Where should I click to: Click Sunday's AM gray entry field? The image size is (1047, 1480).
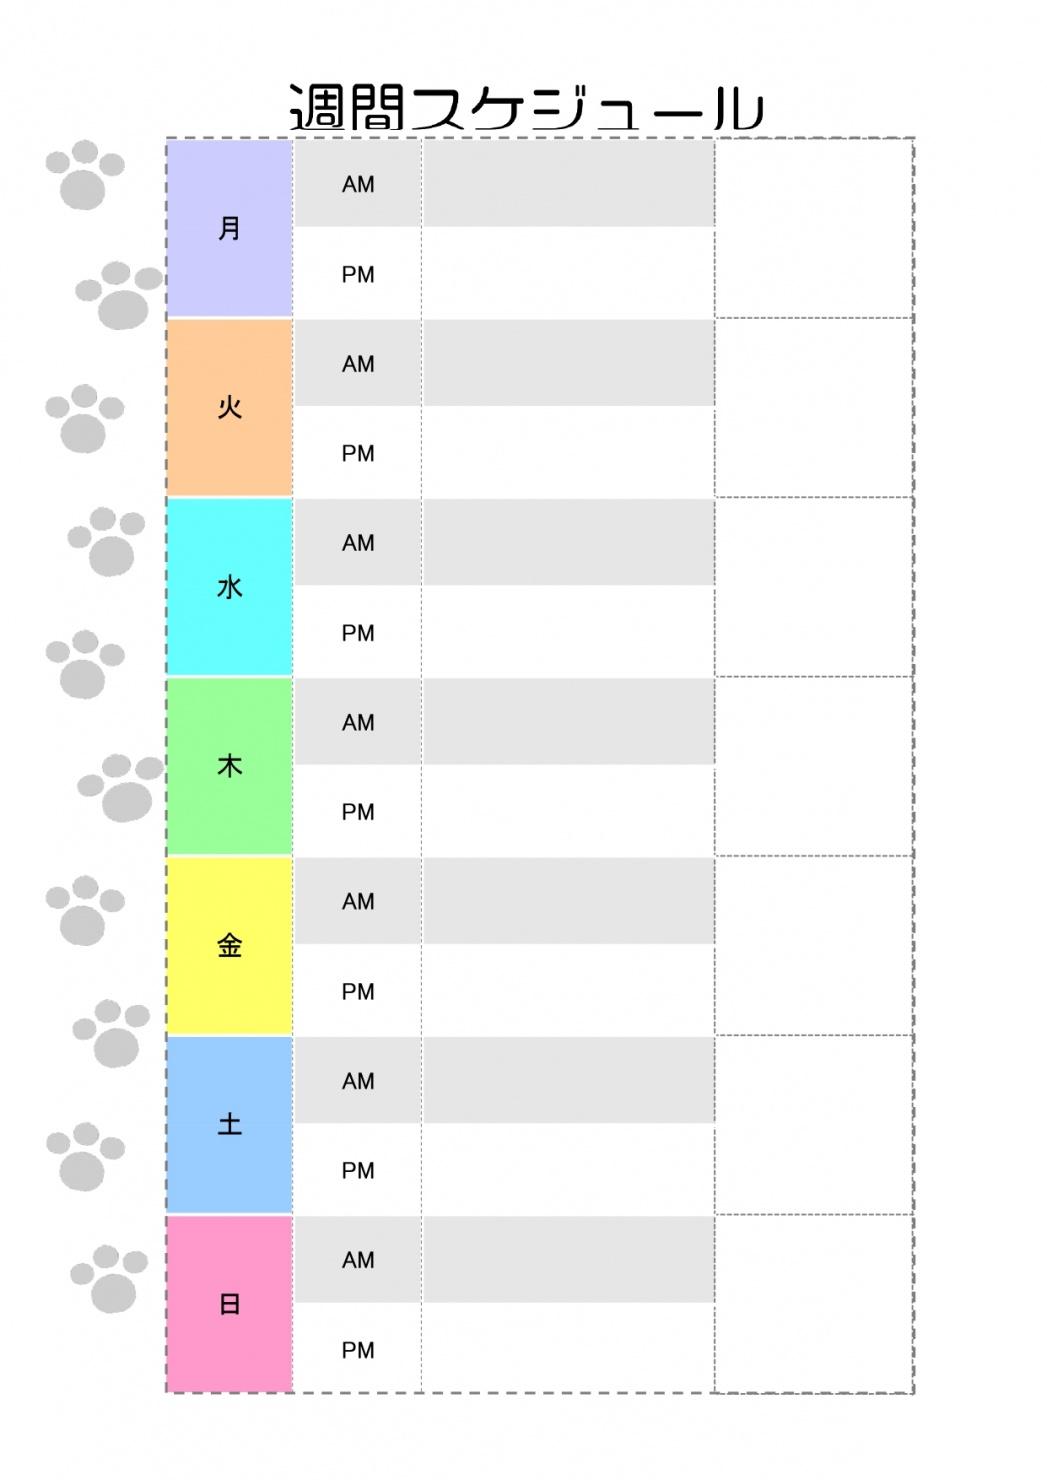point(568,1259)
